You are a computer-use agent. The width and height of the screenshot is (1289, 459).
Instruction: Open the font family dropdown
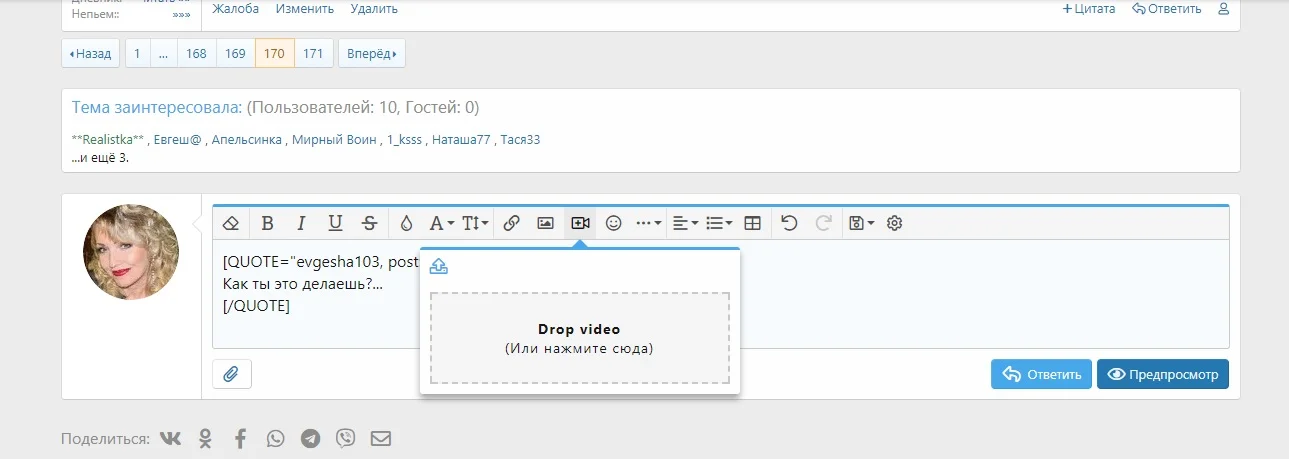[441, 223]
